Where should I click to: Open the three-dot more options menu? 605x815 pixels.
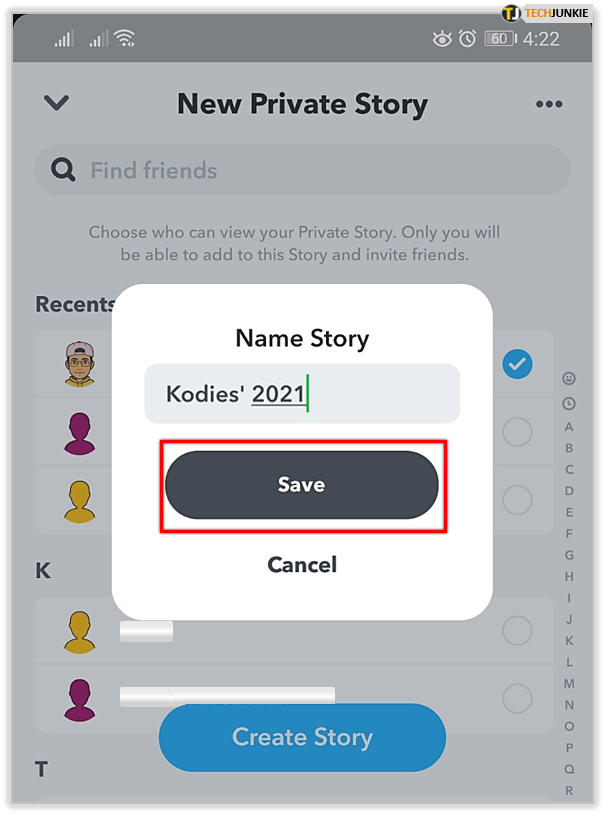click(x=549, y=104)
